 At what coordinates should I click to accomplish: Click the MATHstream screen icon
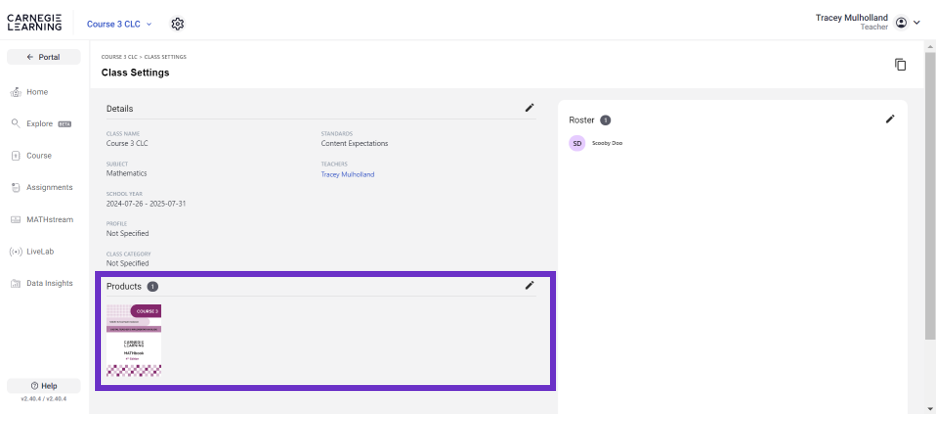click(x=16, y=219)
